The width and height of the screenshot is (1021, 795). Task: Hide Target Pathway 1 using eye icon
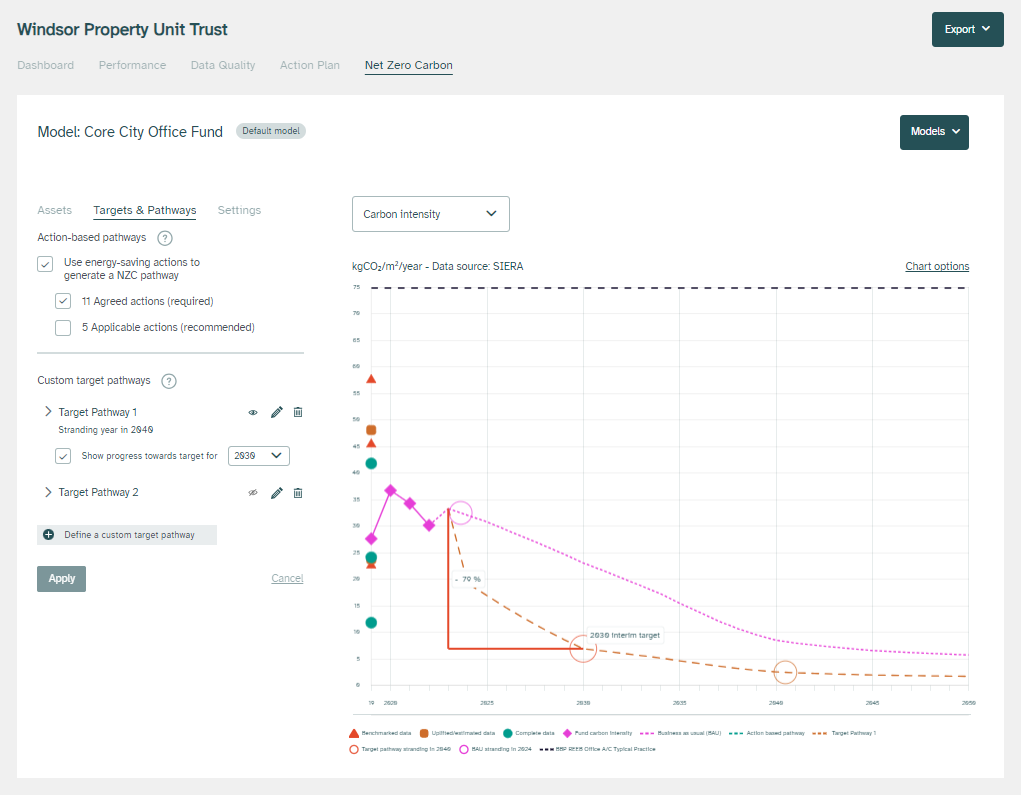(x=253, y=412)
